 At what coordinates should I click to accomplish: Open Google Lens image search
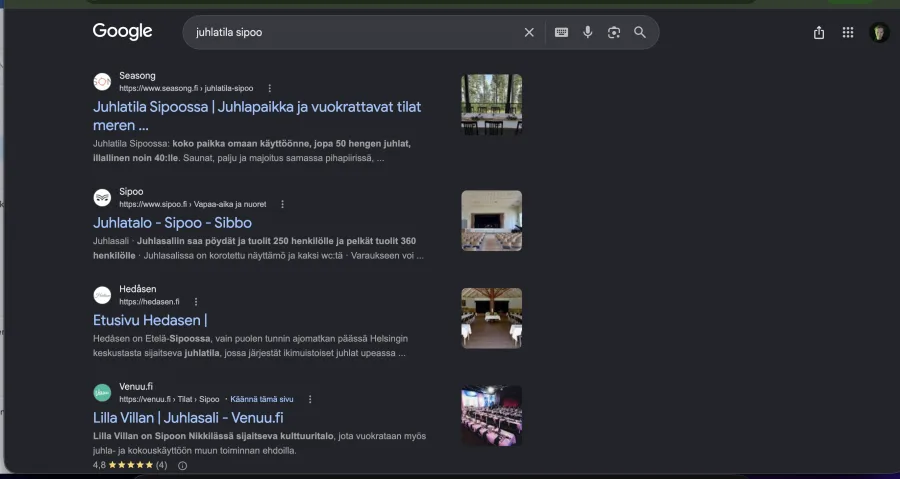614,33
